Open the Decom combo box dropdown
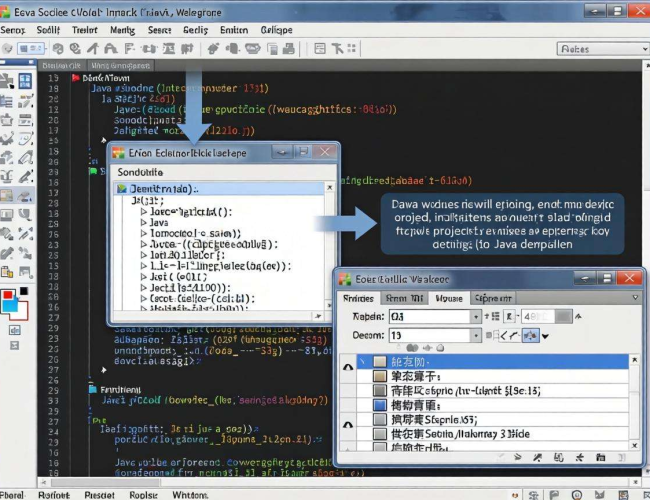This screenshot has width=650, height=500. (475, 336)
